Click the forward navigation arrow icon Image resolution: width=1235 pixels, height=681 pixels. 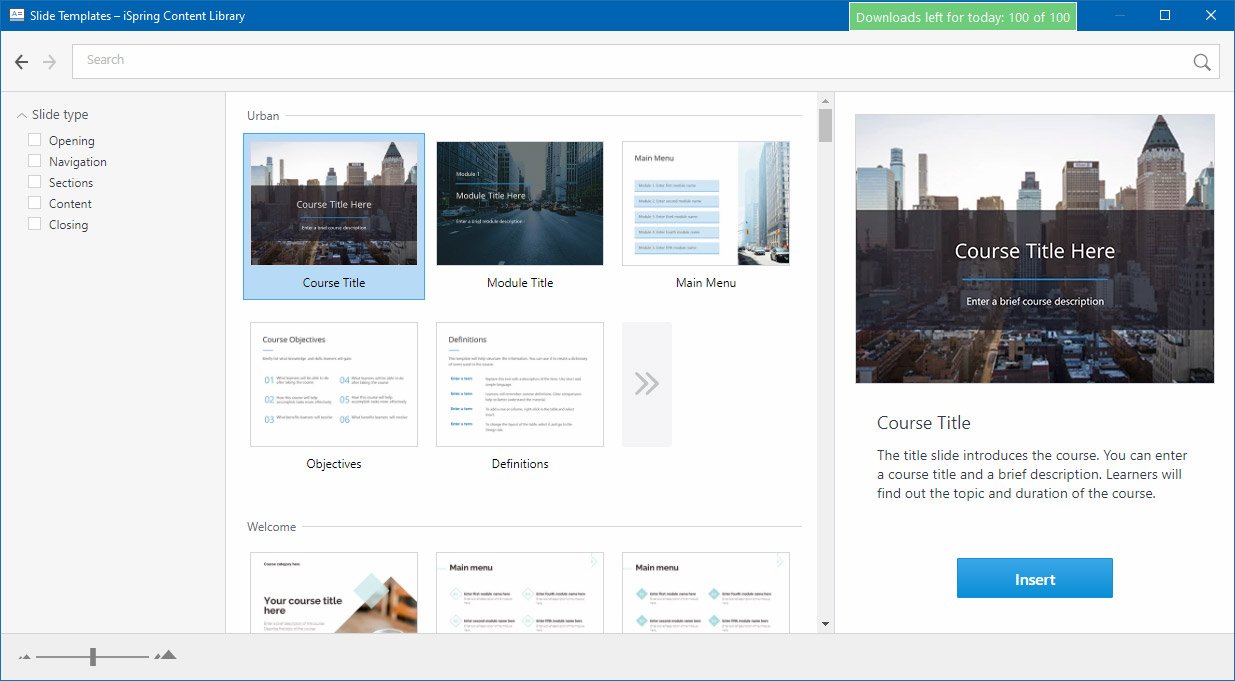pos(50,62)
